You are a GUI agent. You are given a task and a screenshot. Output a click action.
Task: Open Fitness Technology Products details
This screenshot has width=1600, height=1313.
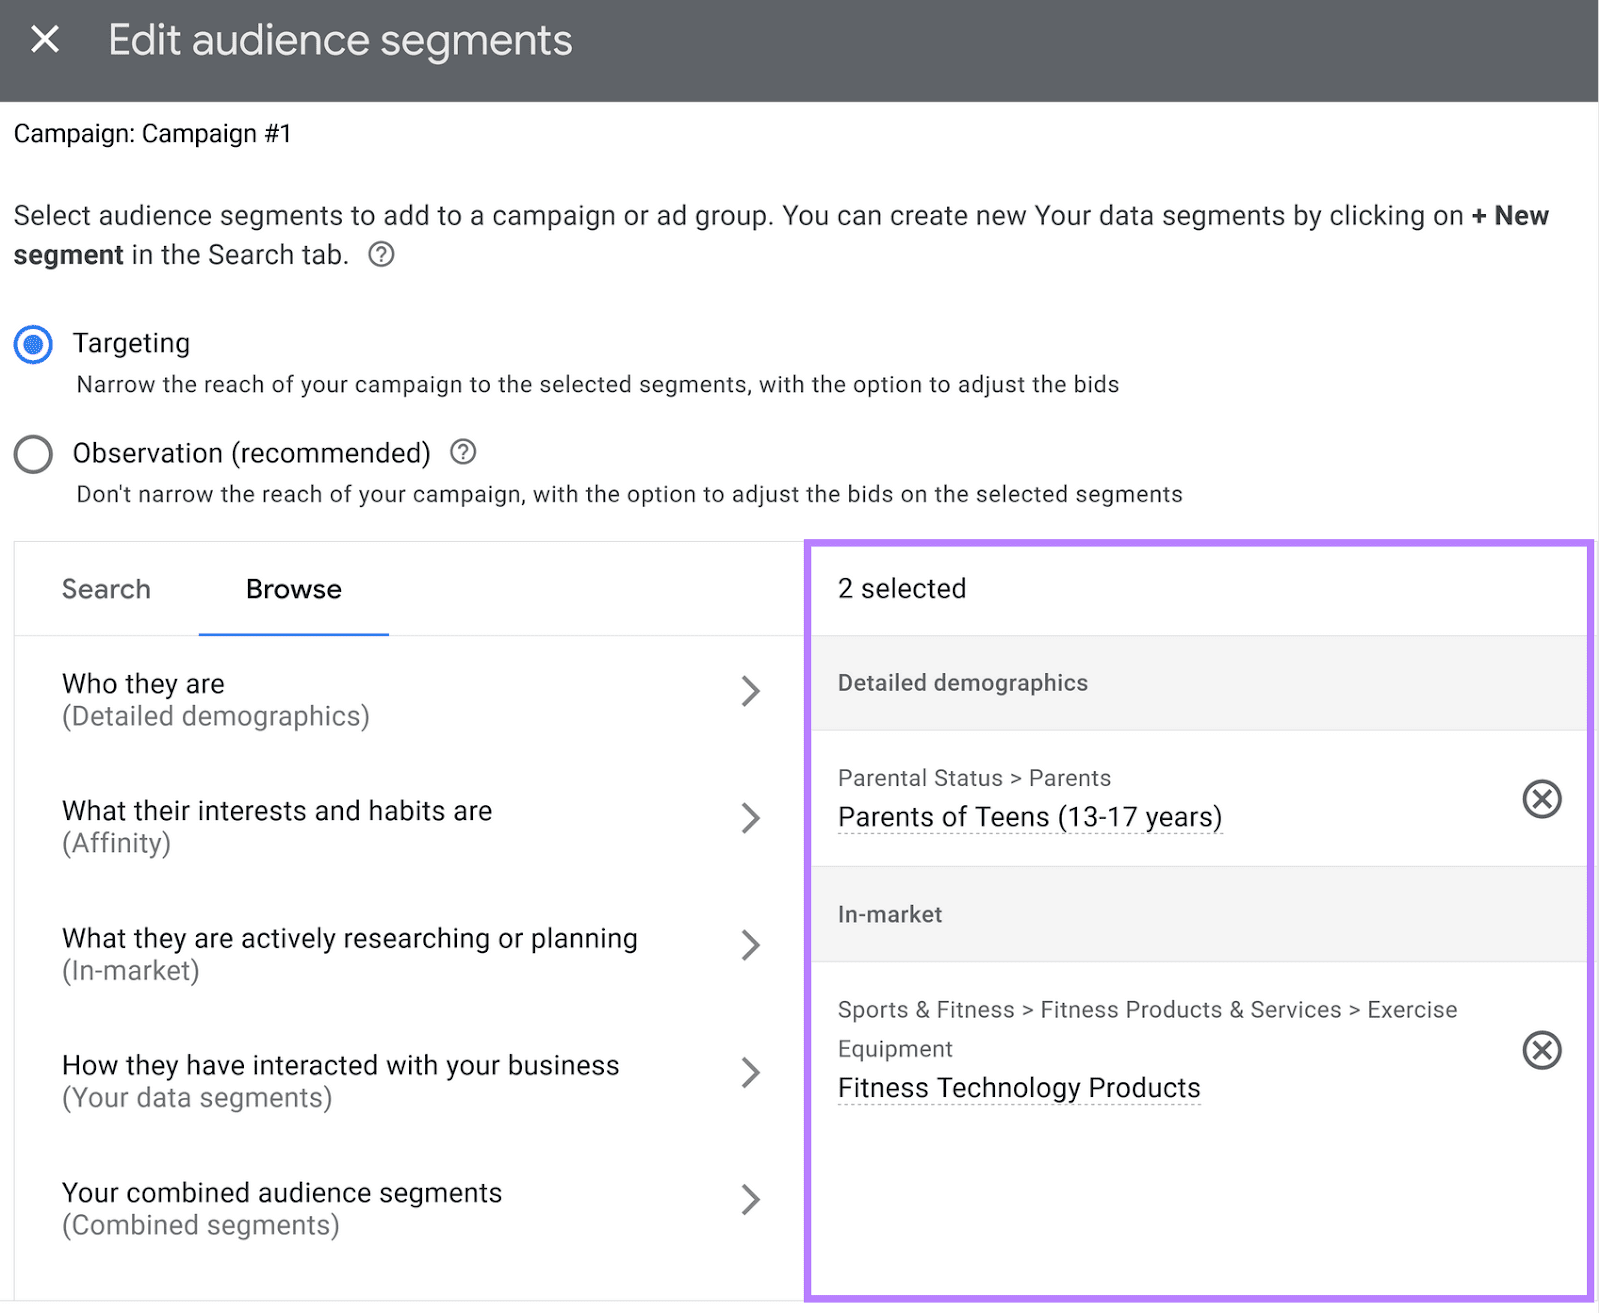coord(1018,1088)
